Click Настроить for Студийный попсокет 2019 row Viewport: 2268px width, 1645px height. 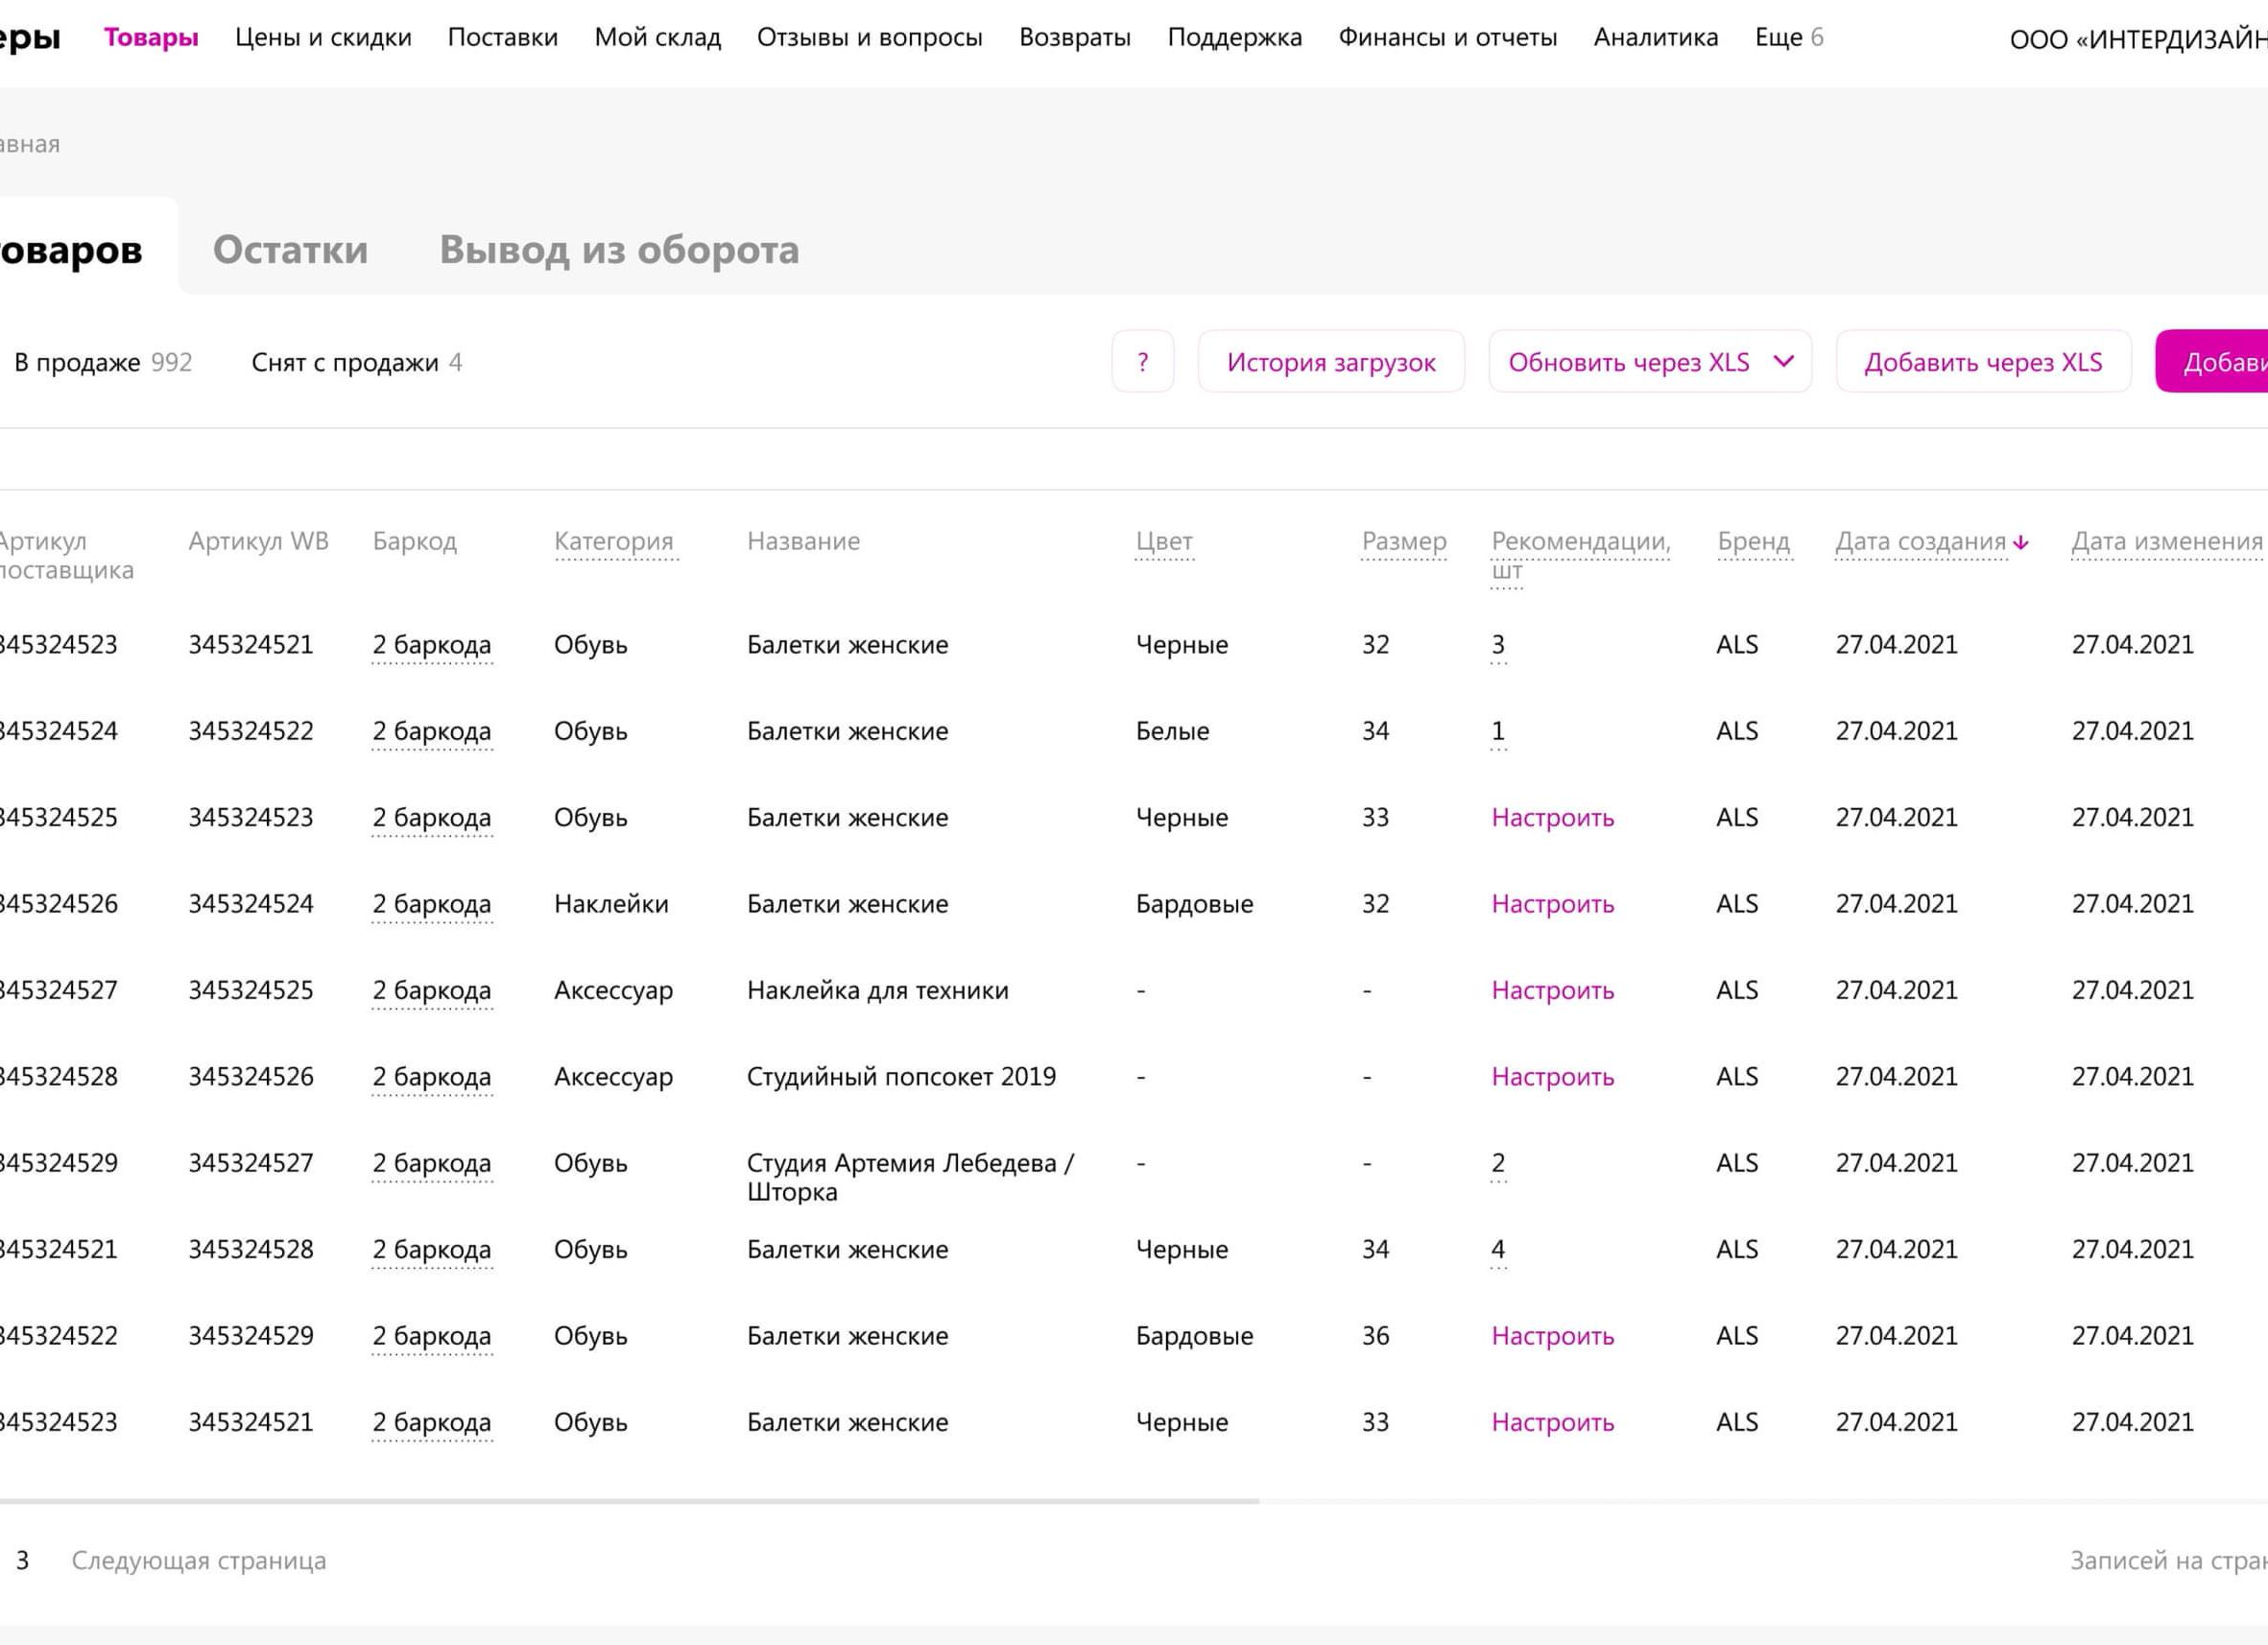[x=1552, y=1076]
